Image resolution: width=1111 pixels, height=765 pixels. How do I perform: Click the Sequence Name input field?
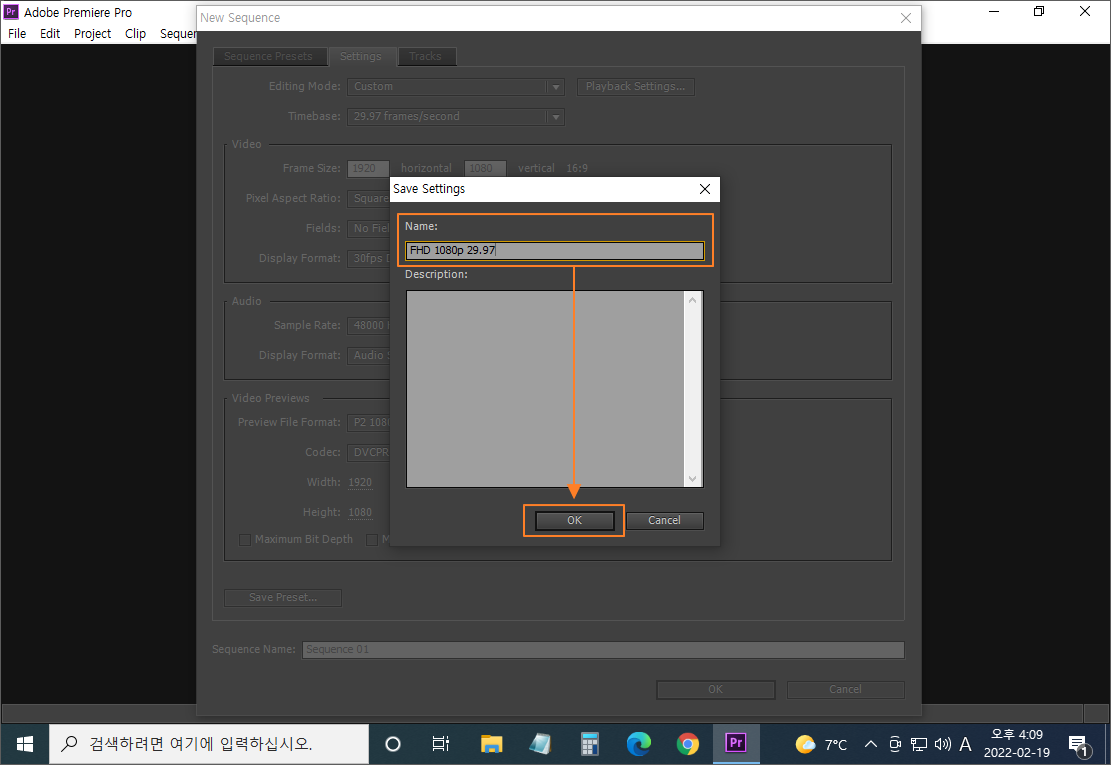click(603, 650)
